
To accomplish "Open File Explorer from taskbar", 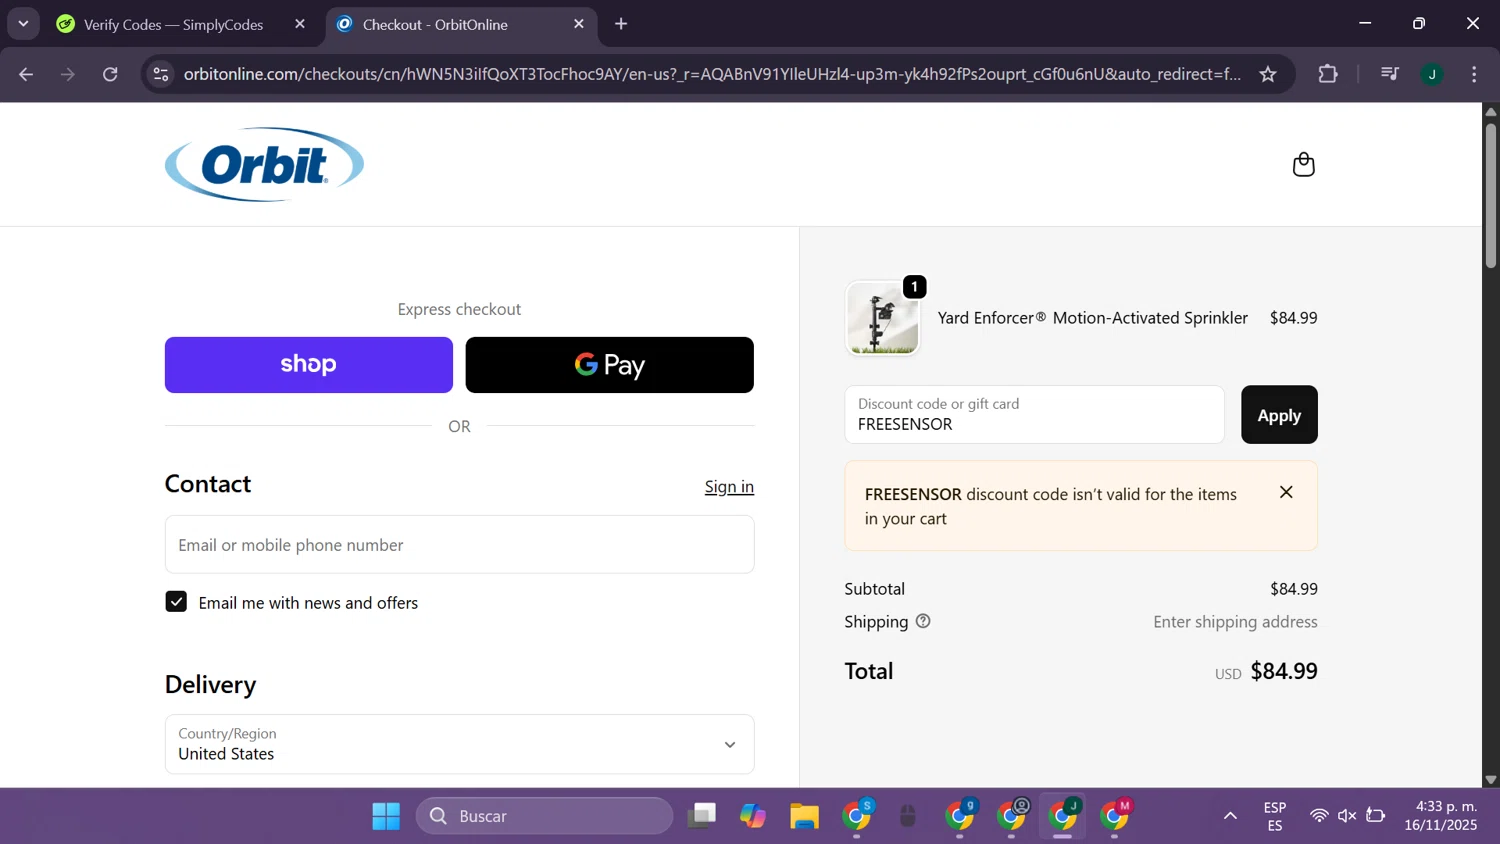I will tap(804, 816).
